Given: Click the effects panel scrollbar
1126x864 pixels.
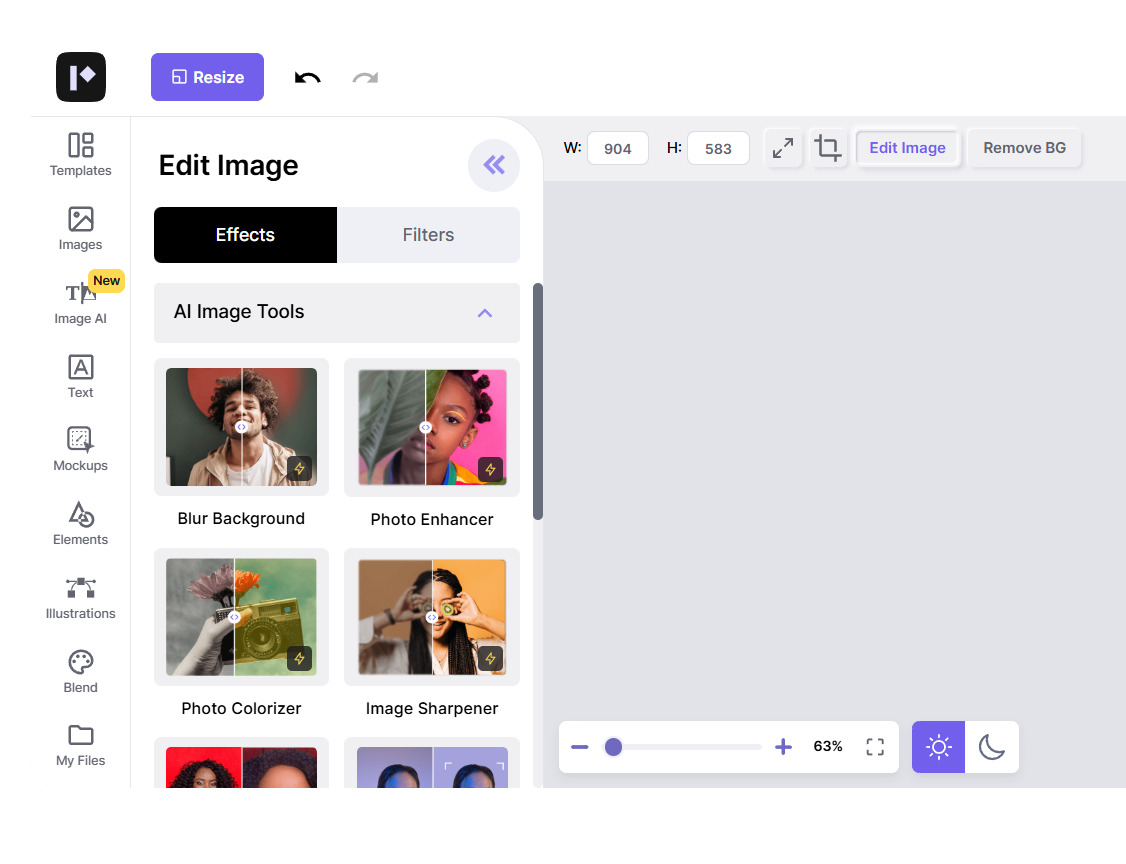Looking at the screenshot, I should coord(538,401).
